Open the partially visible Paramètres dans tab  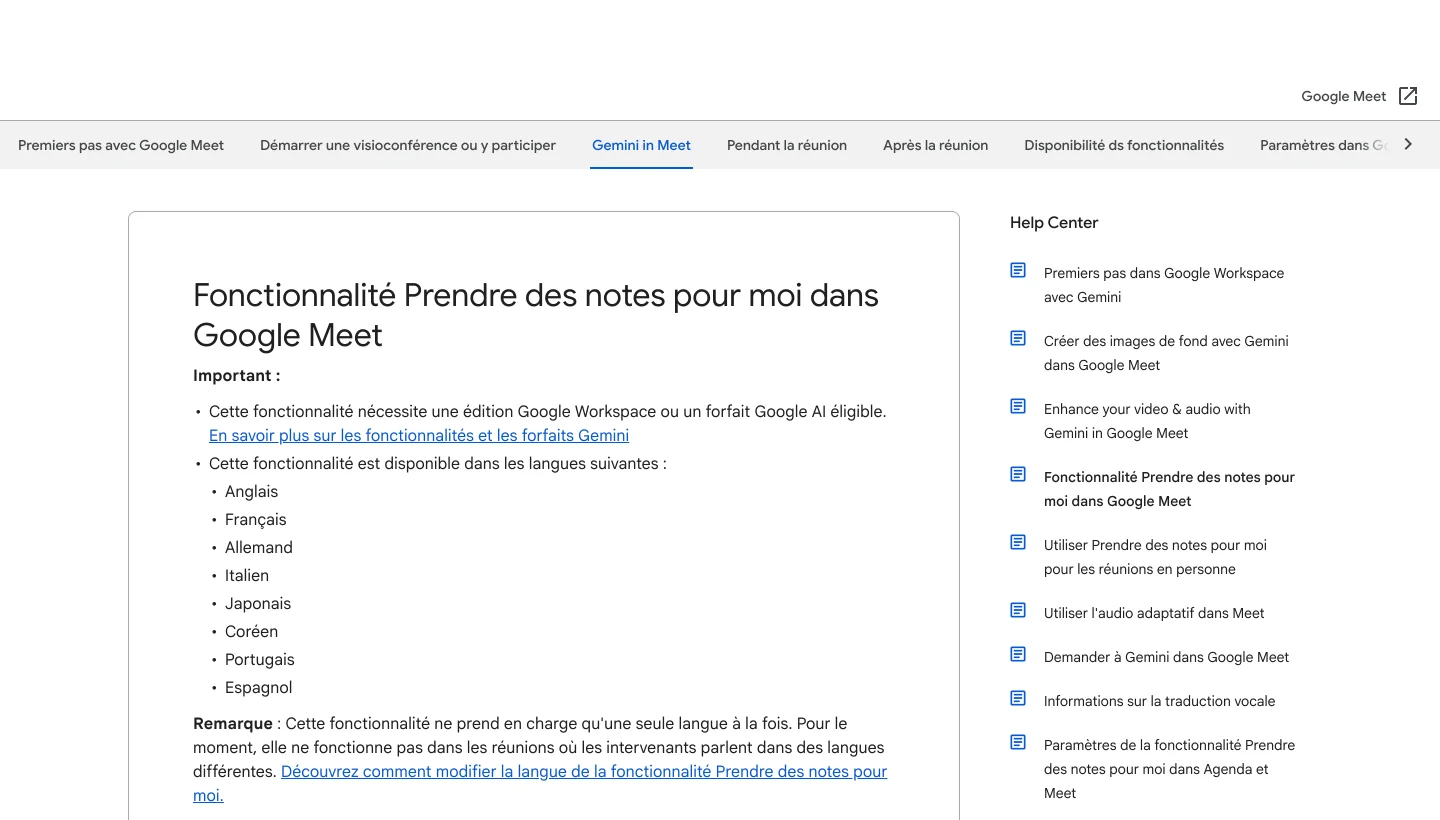(1323, 145)
